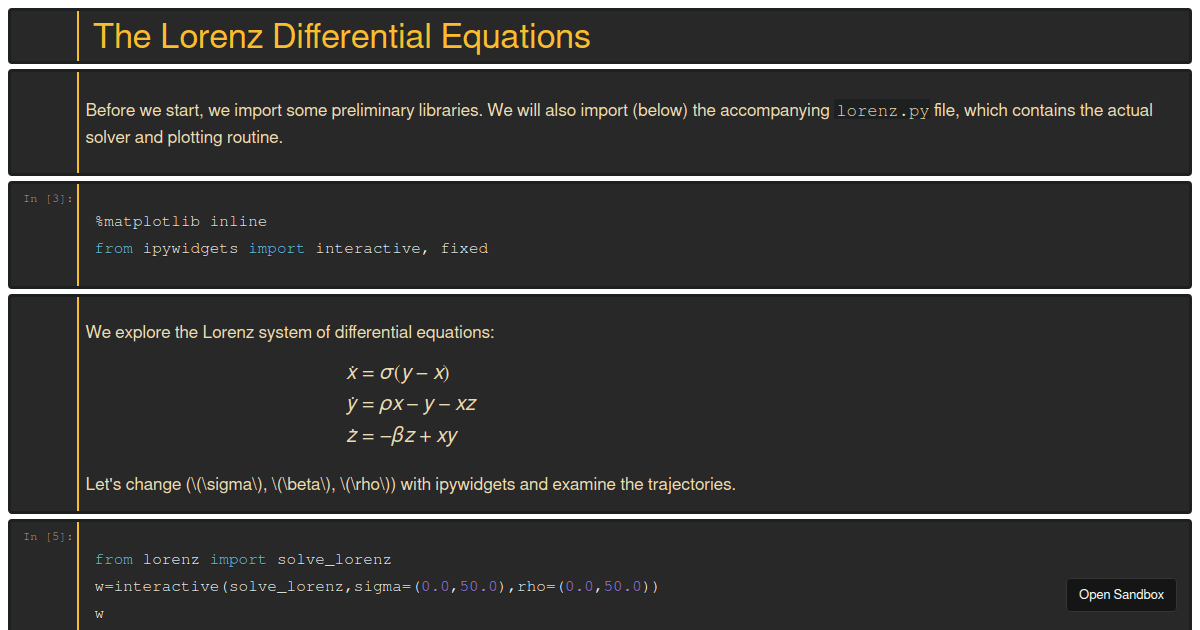Screen dimensions: 1200x630
Task: Click the Open Sandbox button
Action: pyautogui.click(x=1121, y=595)
